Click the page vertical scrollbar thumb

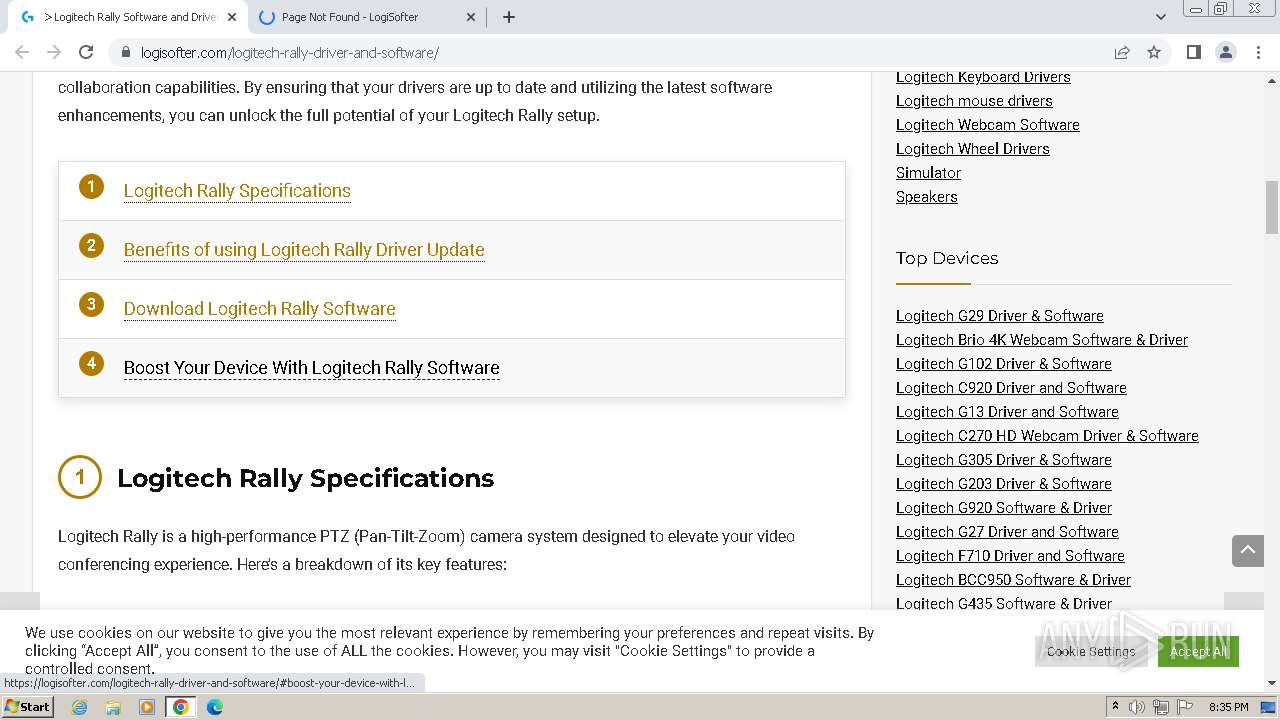point(1272,207)
